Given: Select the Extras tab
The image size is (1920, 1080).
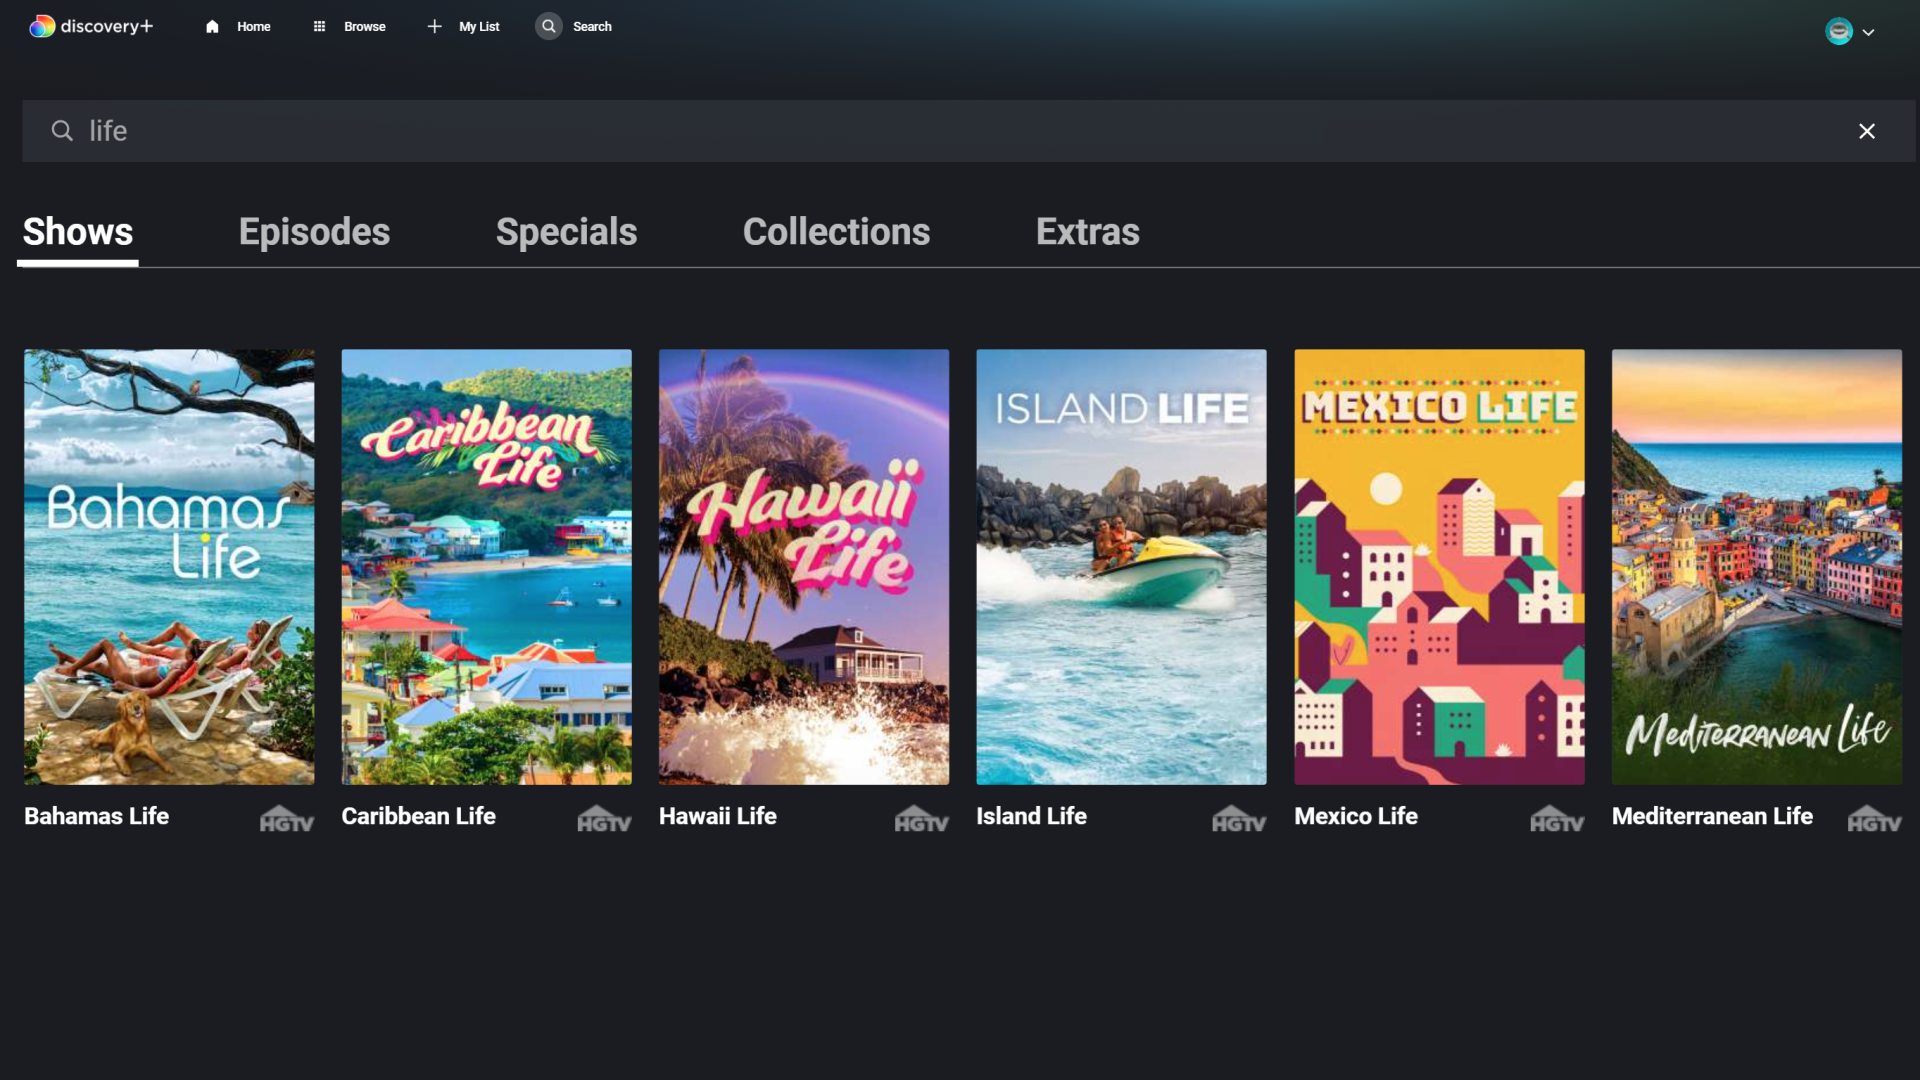Looking at the screenshot, I should click(x=1087, y=232).
